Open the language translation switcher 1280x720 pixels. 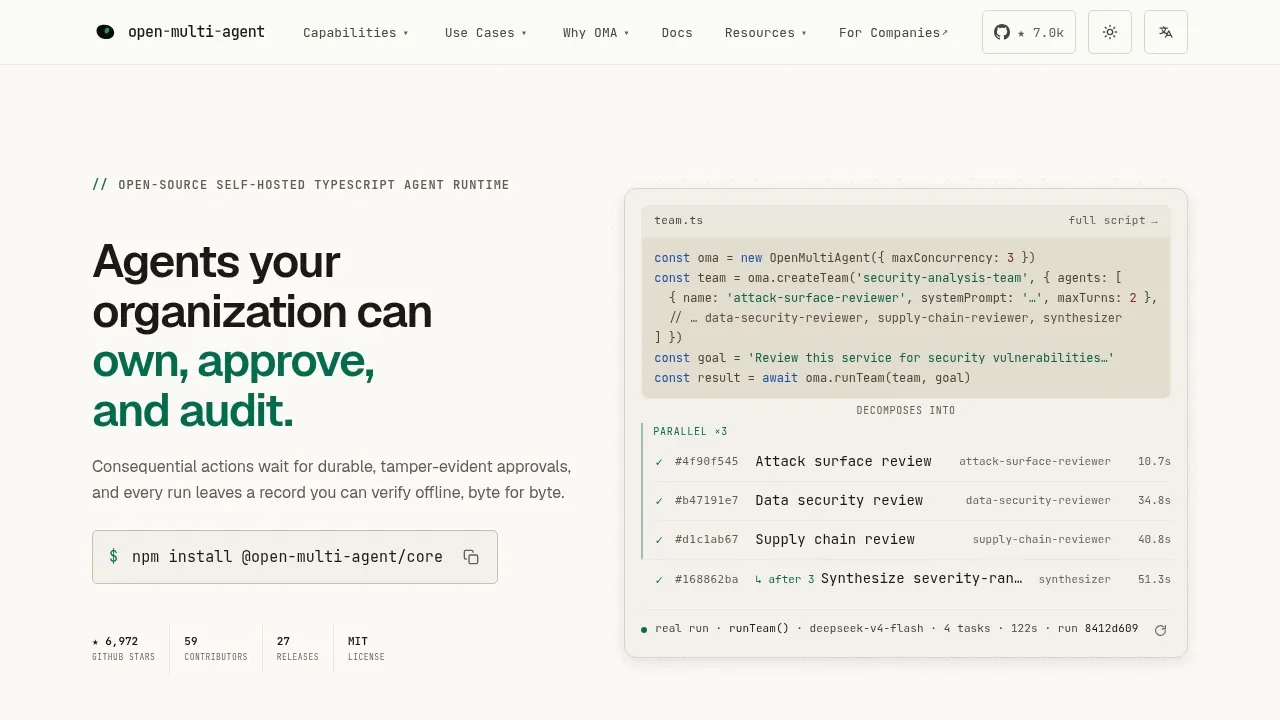tap(1166, 32)
